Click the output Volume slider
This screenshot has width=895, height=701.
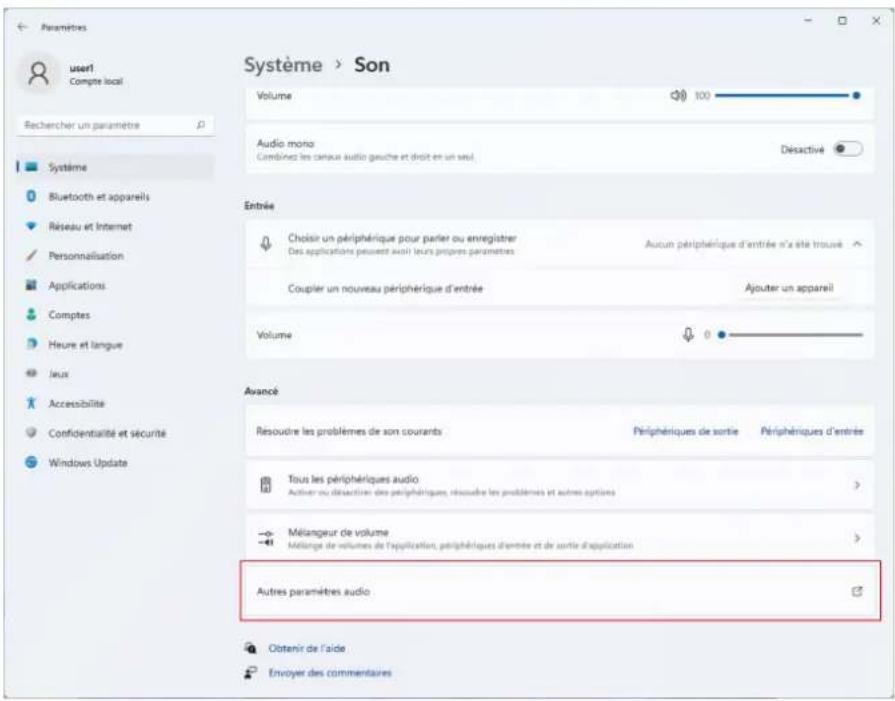click(787, 95)
